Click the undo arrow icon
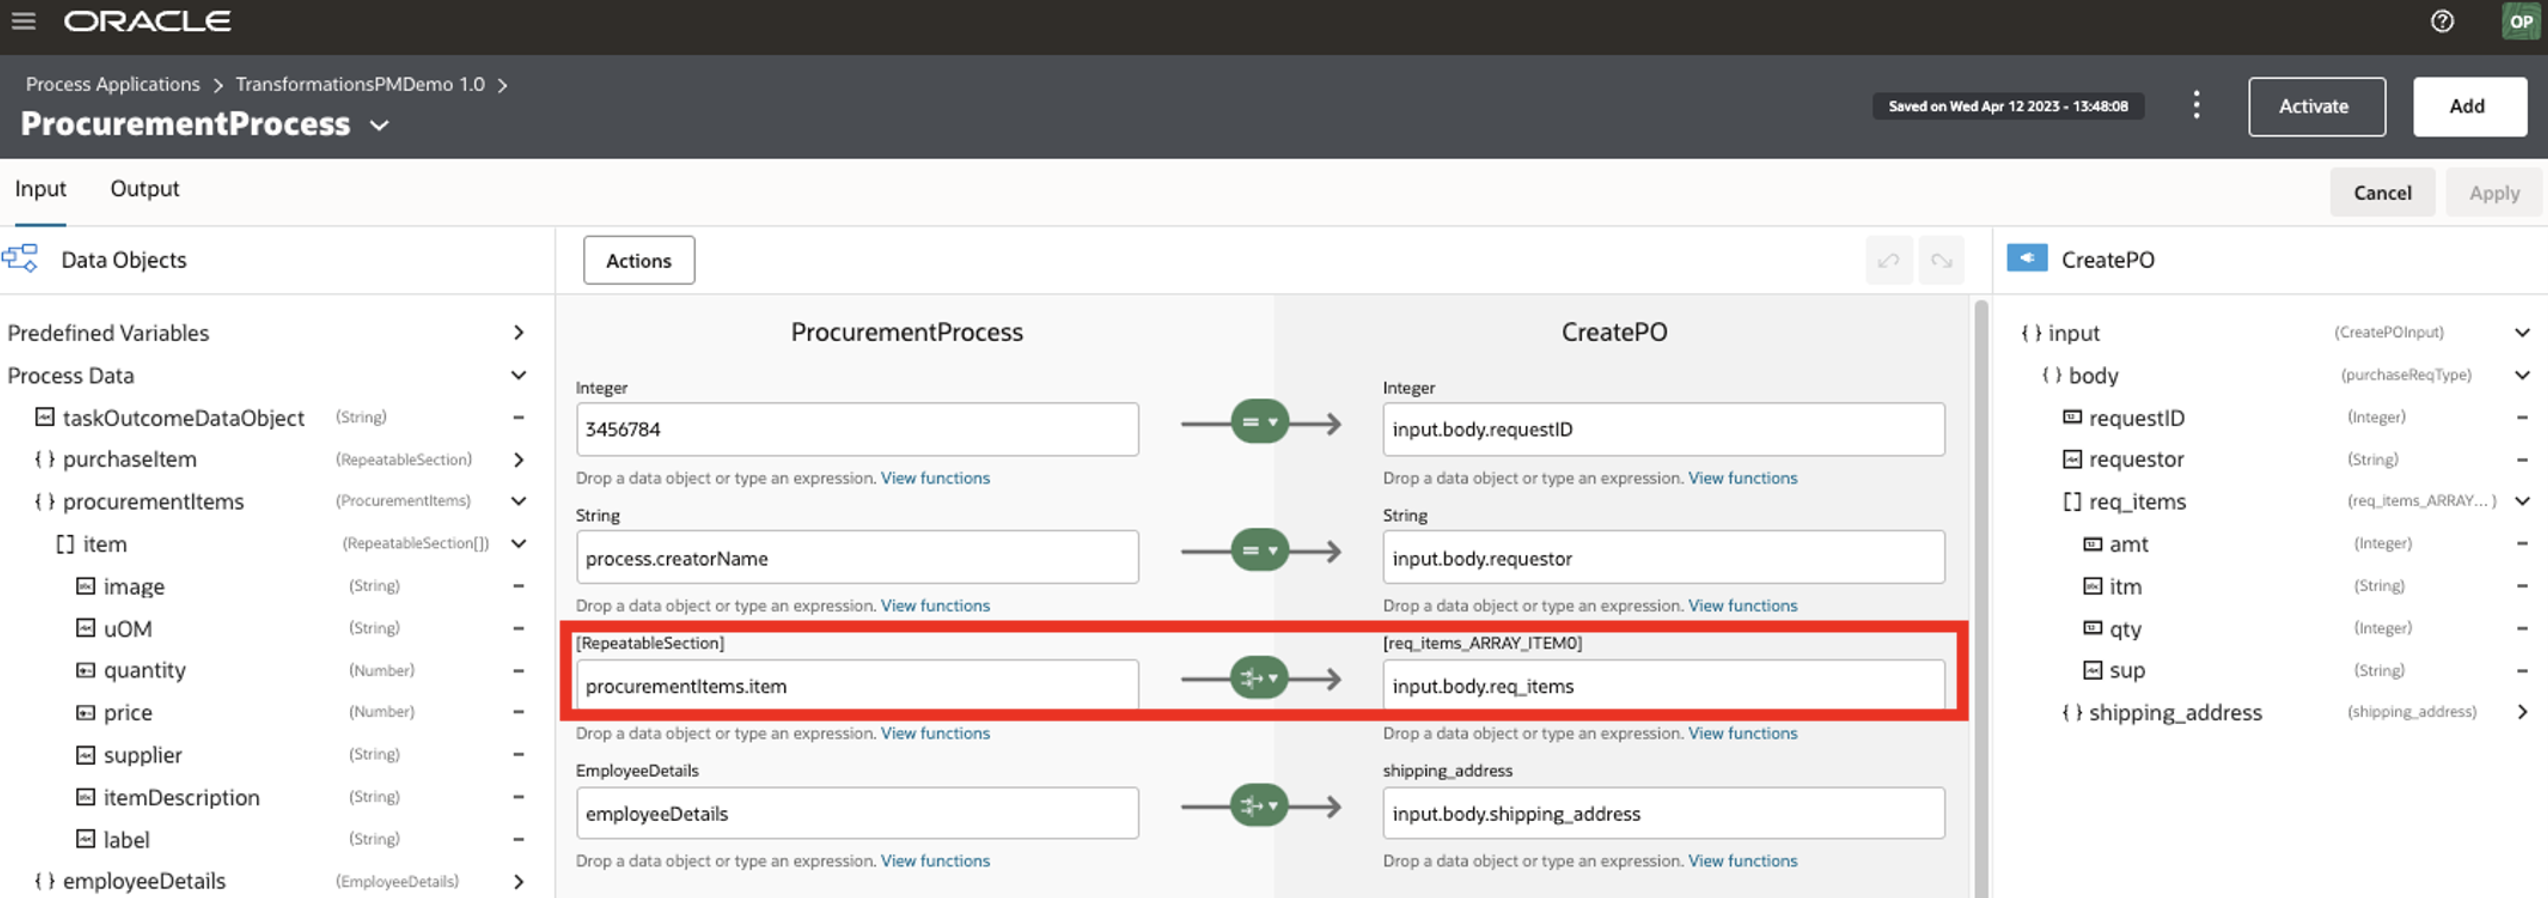This screenshot has width=2548, height=898. [1888, 261]
